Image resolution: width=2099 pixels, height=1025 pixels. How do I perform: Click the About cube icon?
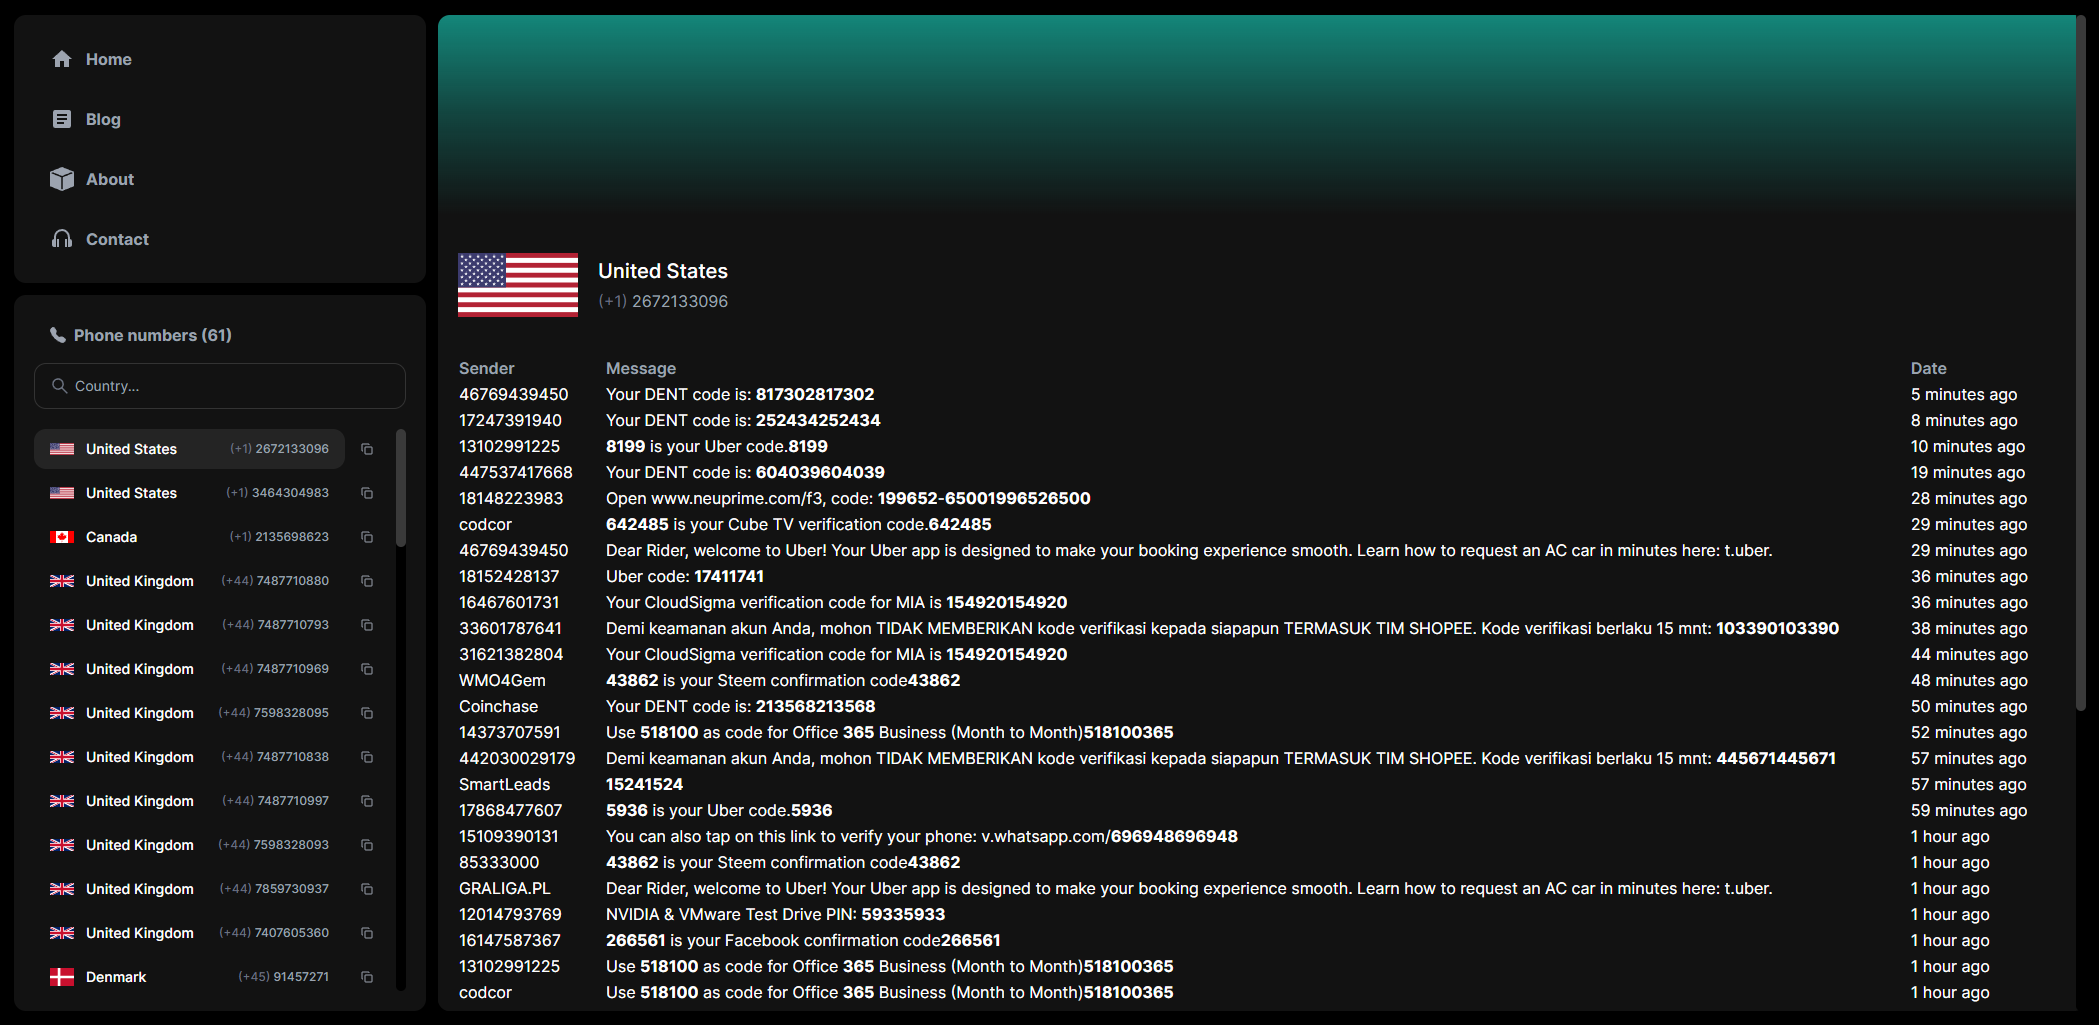coord(62,179)
